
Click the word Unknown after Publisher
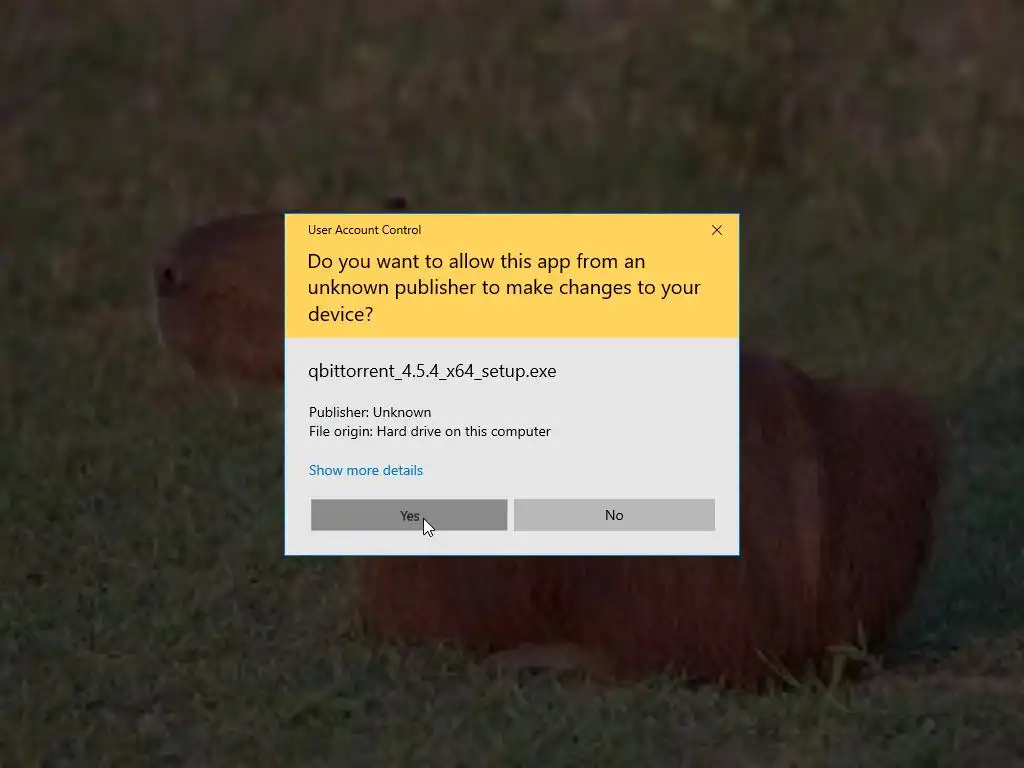tap(402, 412)
